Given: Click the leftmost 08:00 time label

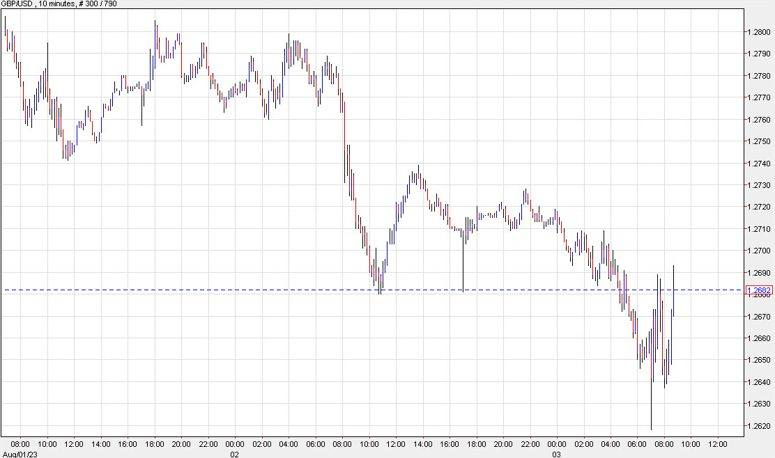Looking at the screenshot, I should pos(19,442).
